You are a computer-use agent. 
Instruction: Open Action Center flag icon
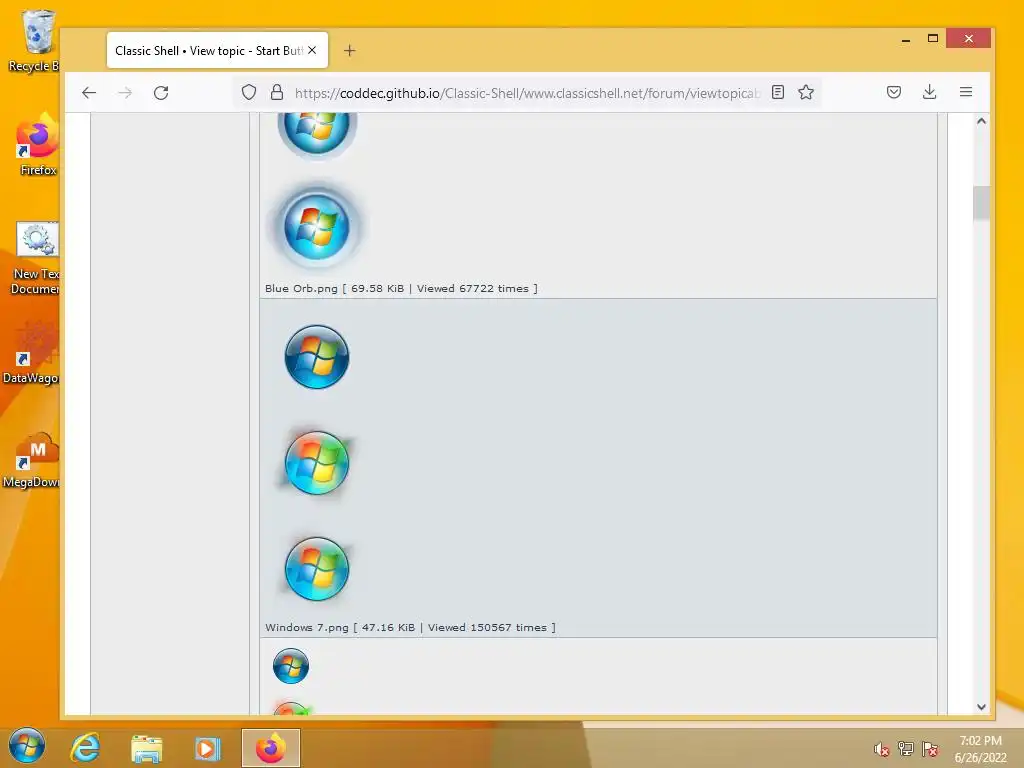pos(930,749)
